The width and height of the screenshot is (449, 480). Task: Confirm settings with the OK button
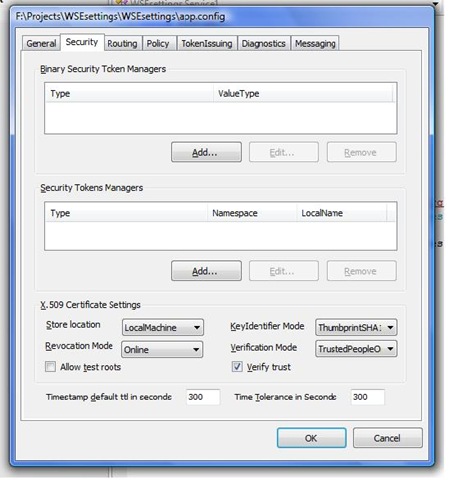[x=312, y=438]
